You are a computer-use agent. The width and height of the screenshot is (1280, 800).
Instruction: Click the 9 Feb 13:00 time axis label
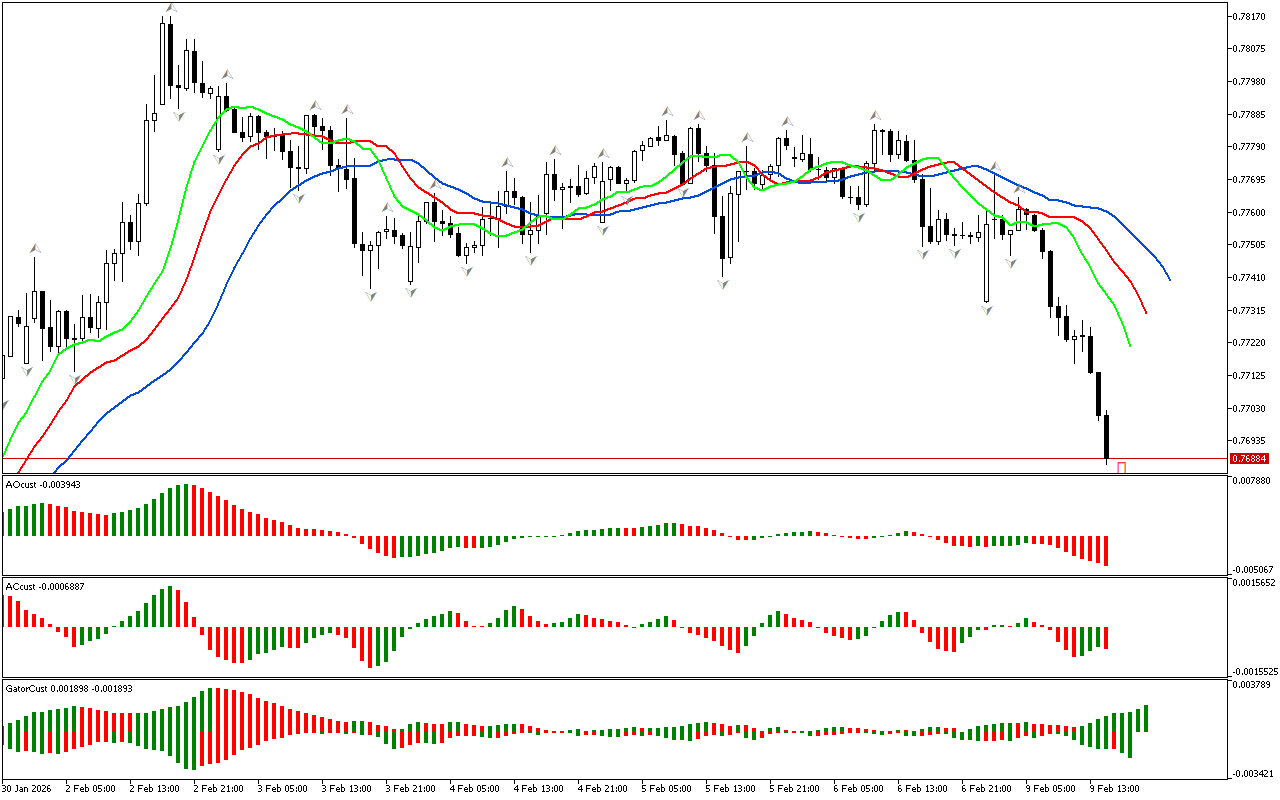click(1115, 788)
